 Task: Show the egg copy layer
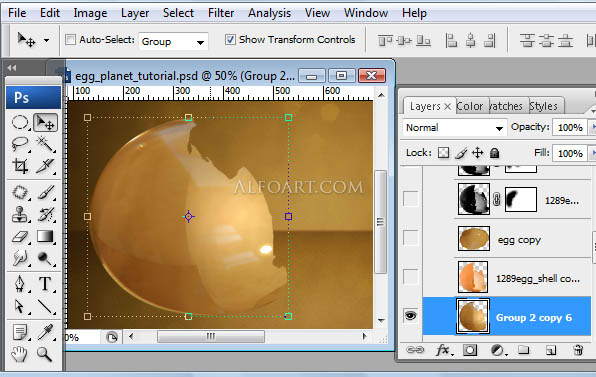coord(411,238)
